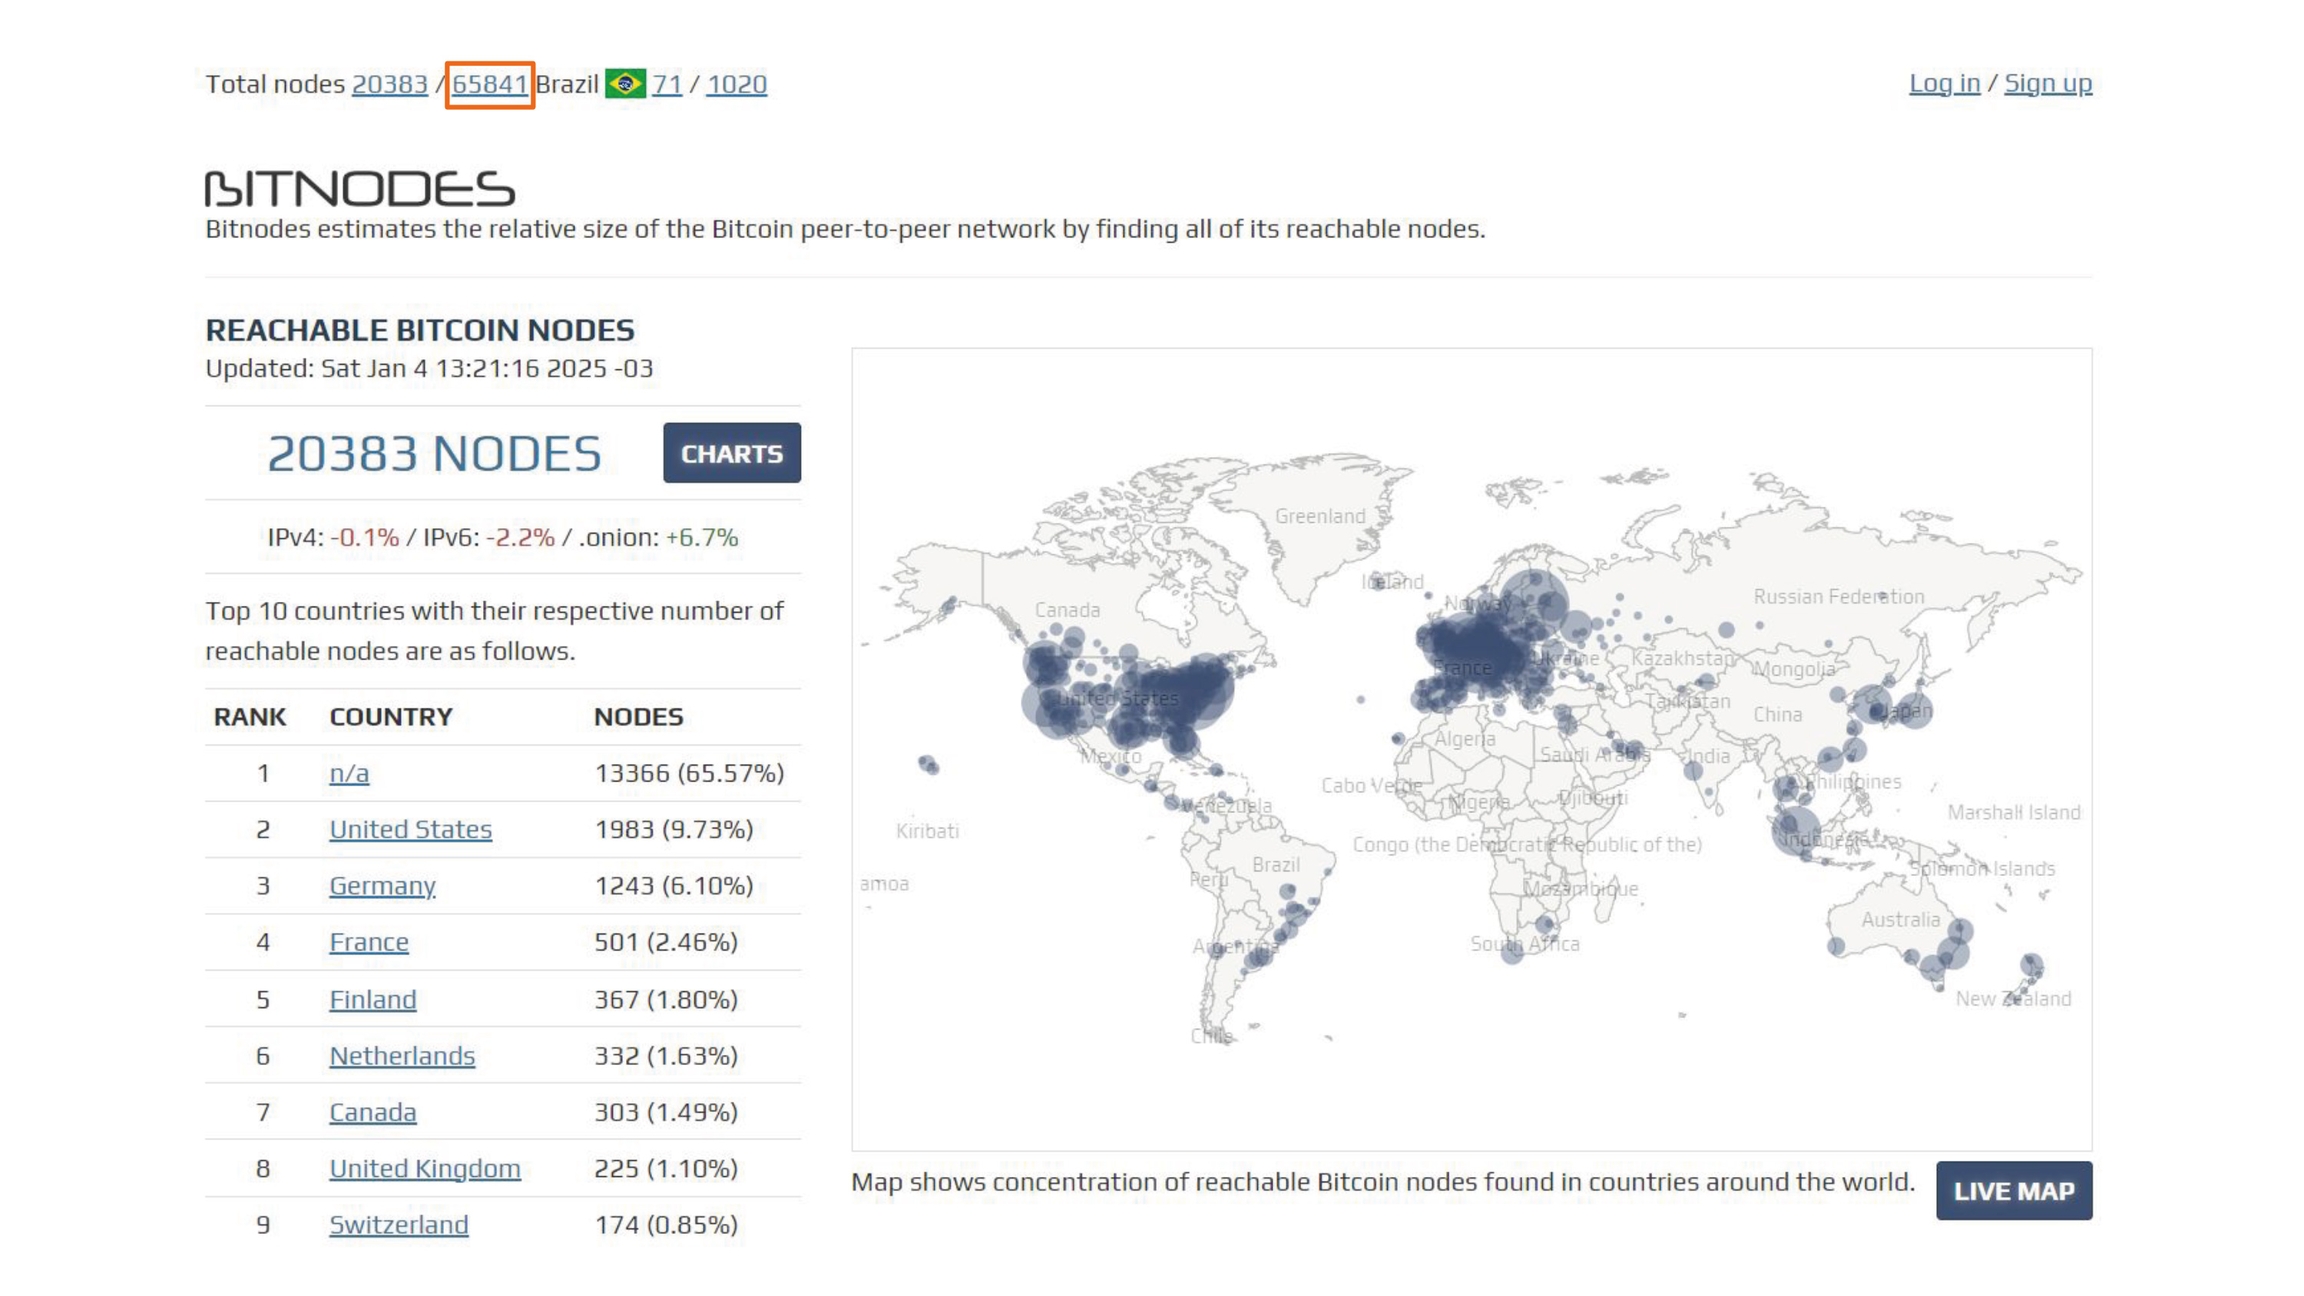Image resolution: width=2304 pixels, height=1296 pixels.
Task: Click Canada link in ranking table
Action: pos(373,1112)
